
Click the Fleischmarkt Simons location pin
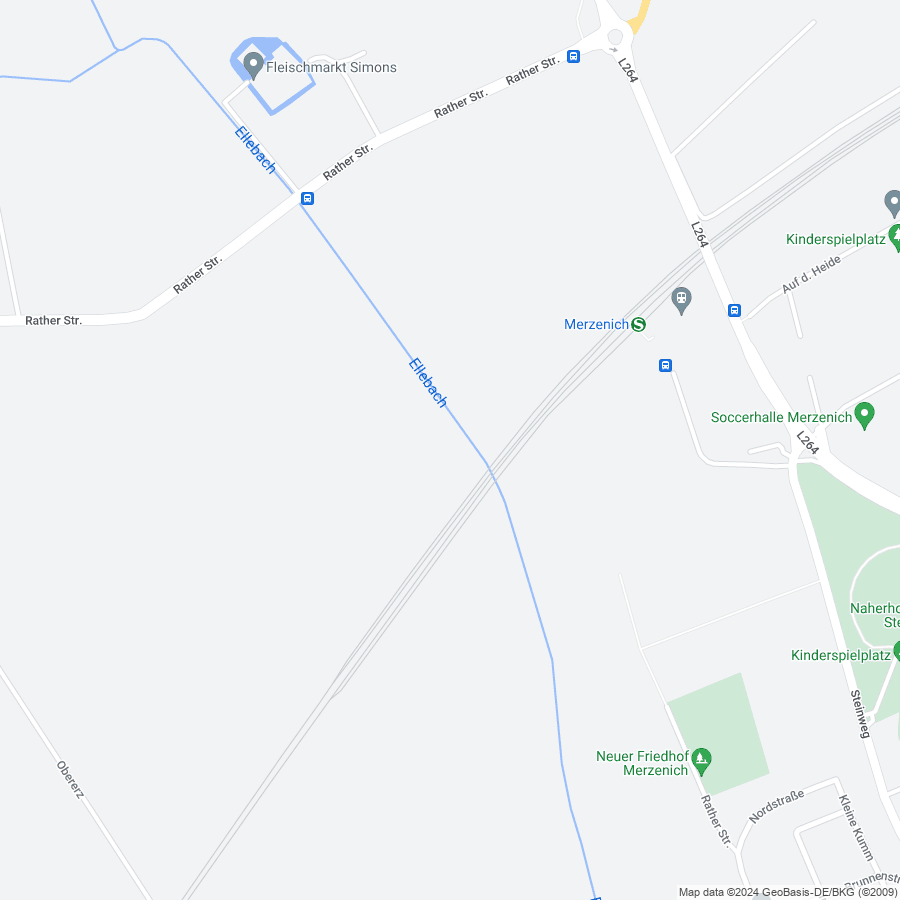click(253, 65)
